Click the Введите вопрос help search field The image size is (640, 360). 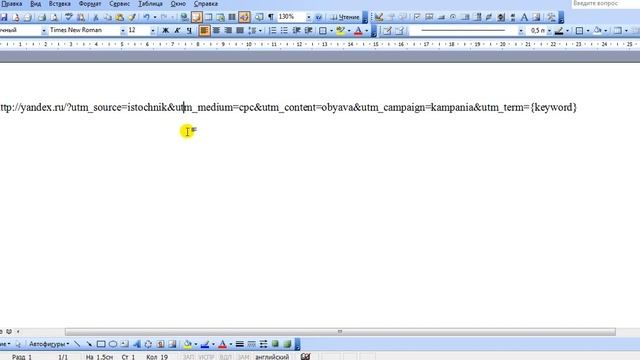point(606,4)
